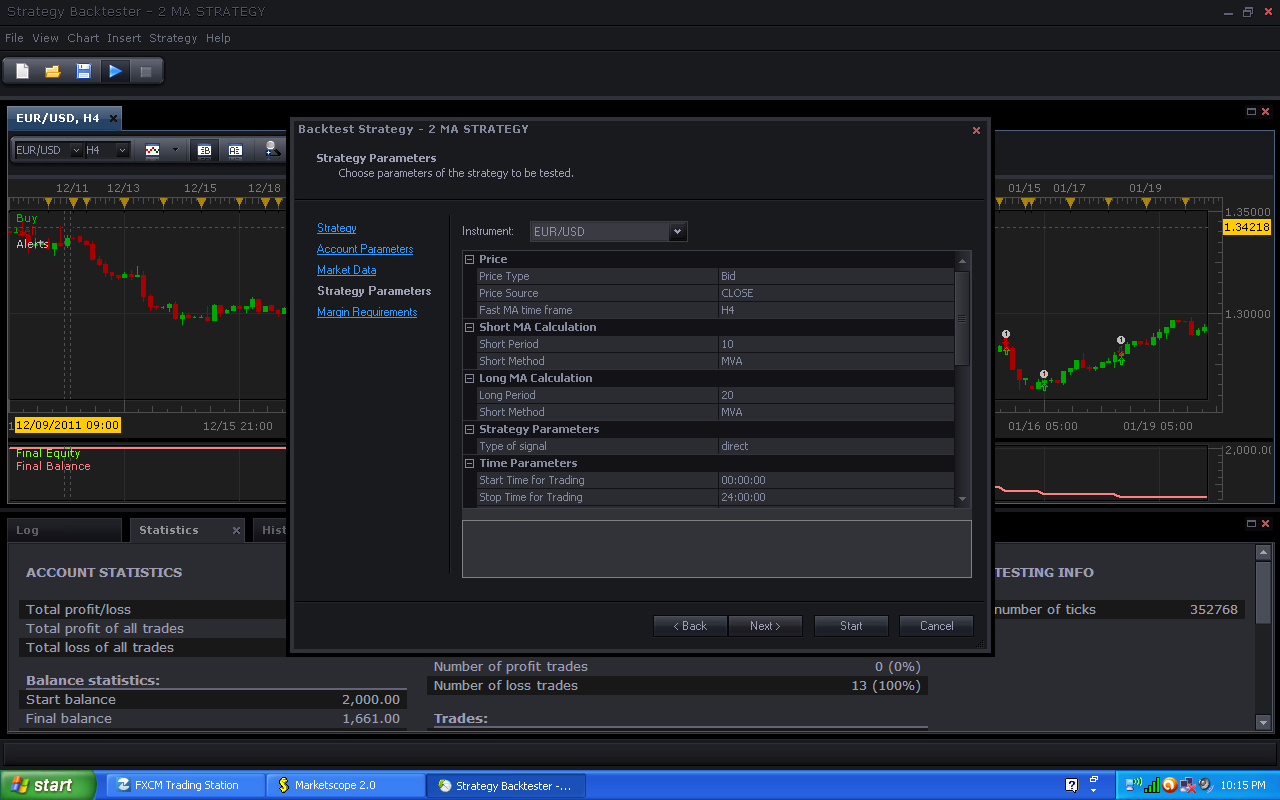Image resolution: width=1280 pixels, height=800 pixels.
Task: Toggle the Bid price chart icon
Action: click(205, 150)
